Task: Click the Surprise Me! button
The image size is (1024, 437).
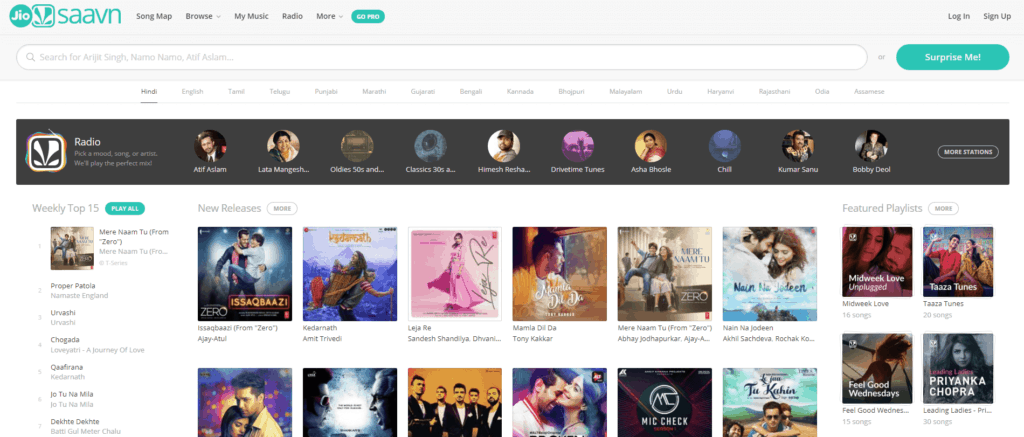Action: coord(952,57)
